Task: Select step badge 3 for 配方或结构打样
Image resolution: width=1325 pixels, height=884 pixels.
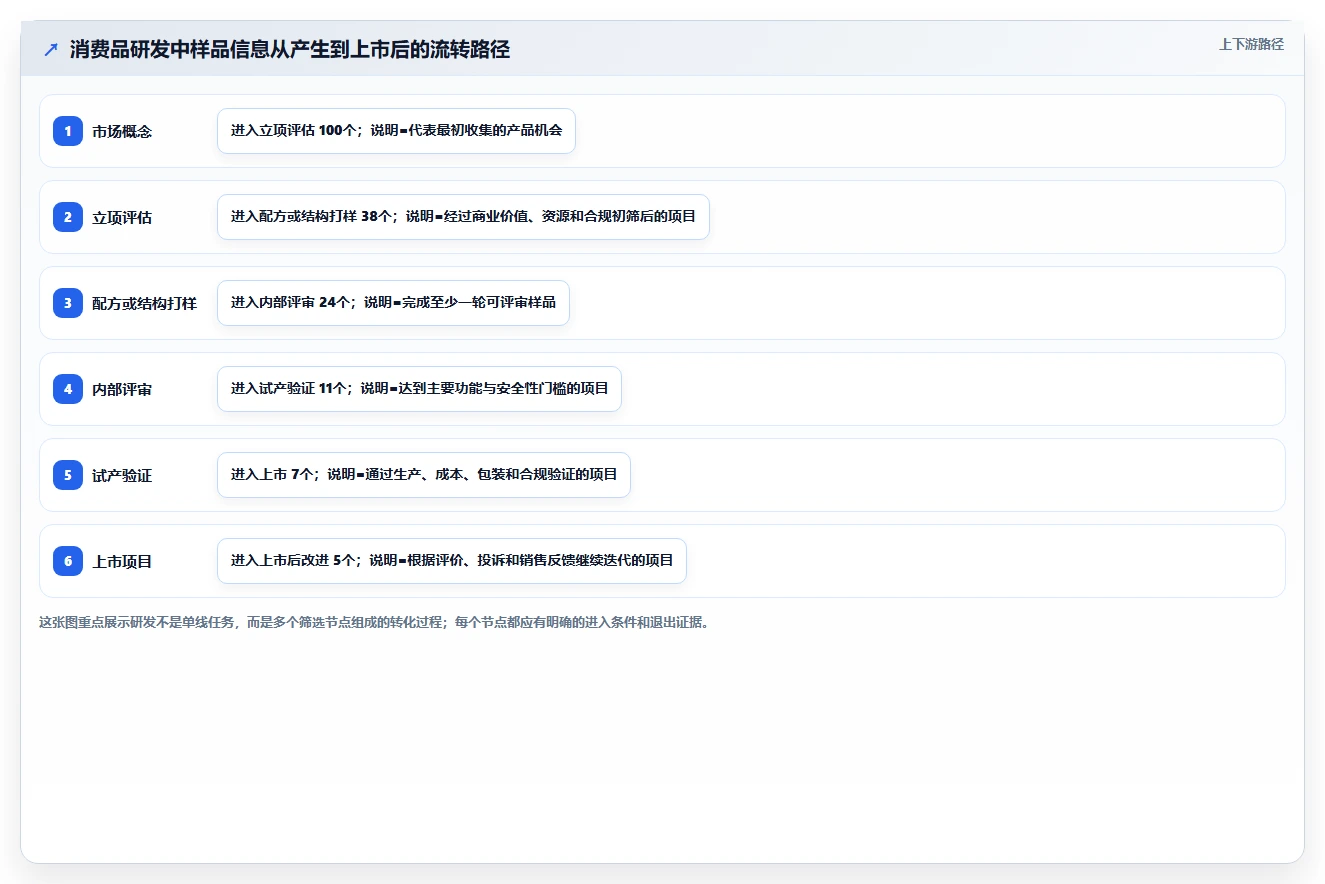Action: (68, 303)
